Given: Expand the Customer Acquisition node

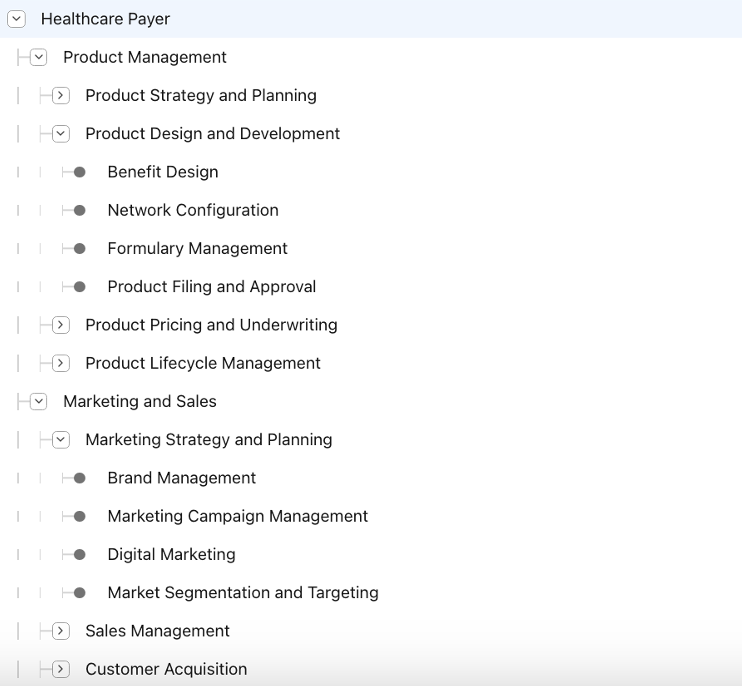Looking at the screenshot, I should (x=61, y=669).
